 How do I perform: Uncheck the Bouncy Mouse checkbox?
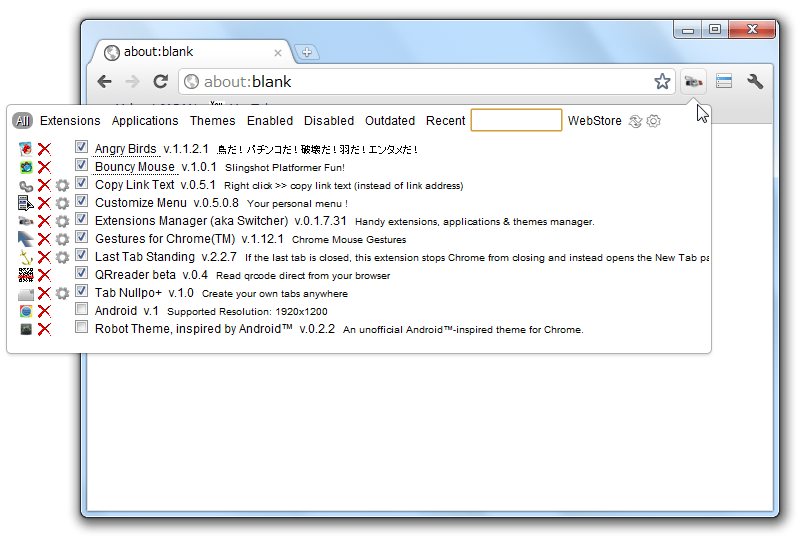(x=81, y=165)
